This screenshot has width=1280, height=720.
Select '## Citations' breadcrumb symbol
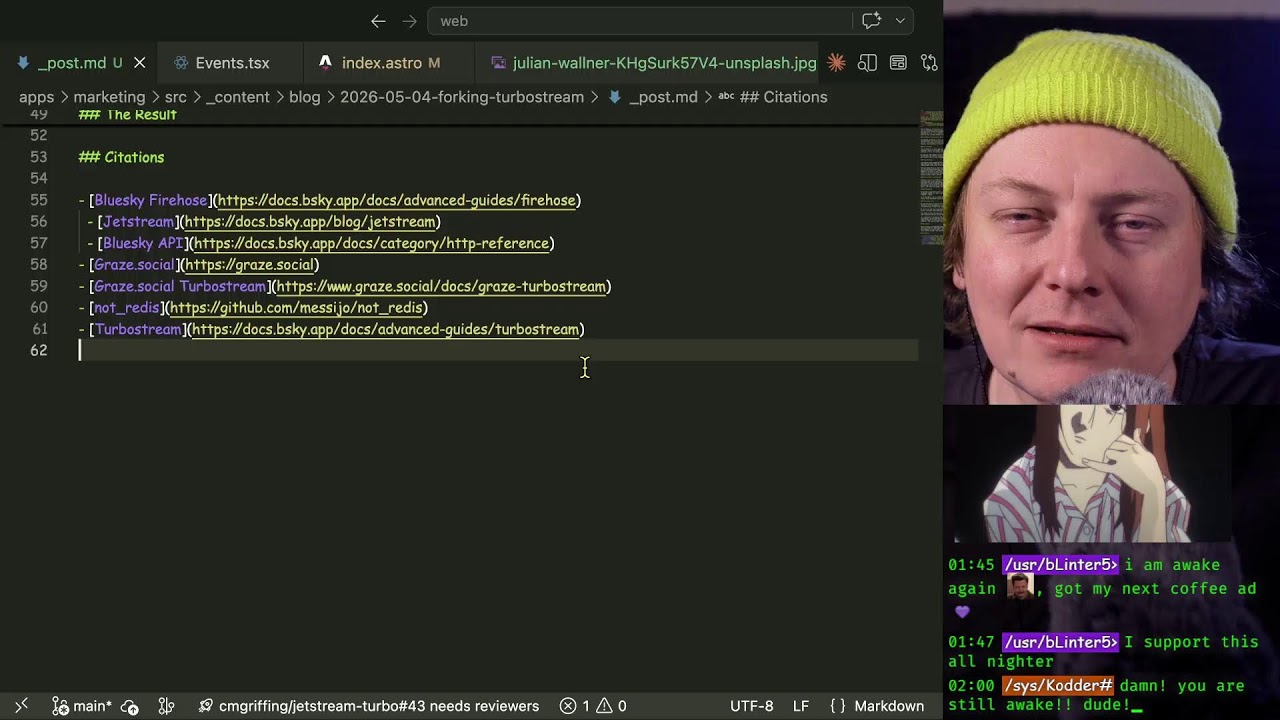(783, 97)
